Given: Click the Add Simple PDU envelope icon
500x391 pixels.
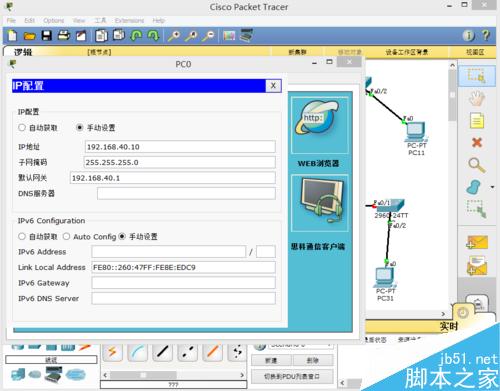Looking at the screenshot, I should (477, 242).
